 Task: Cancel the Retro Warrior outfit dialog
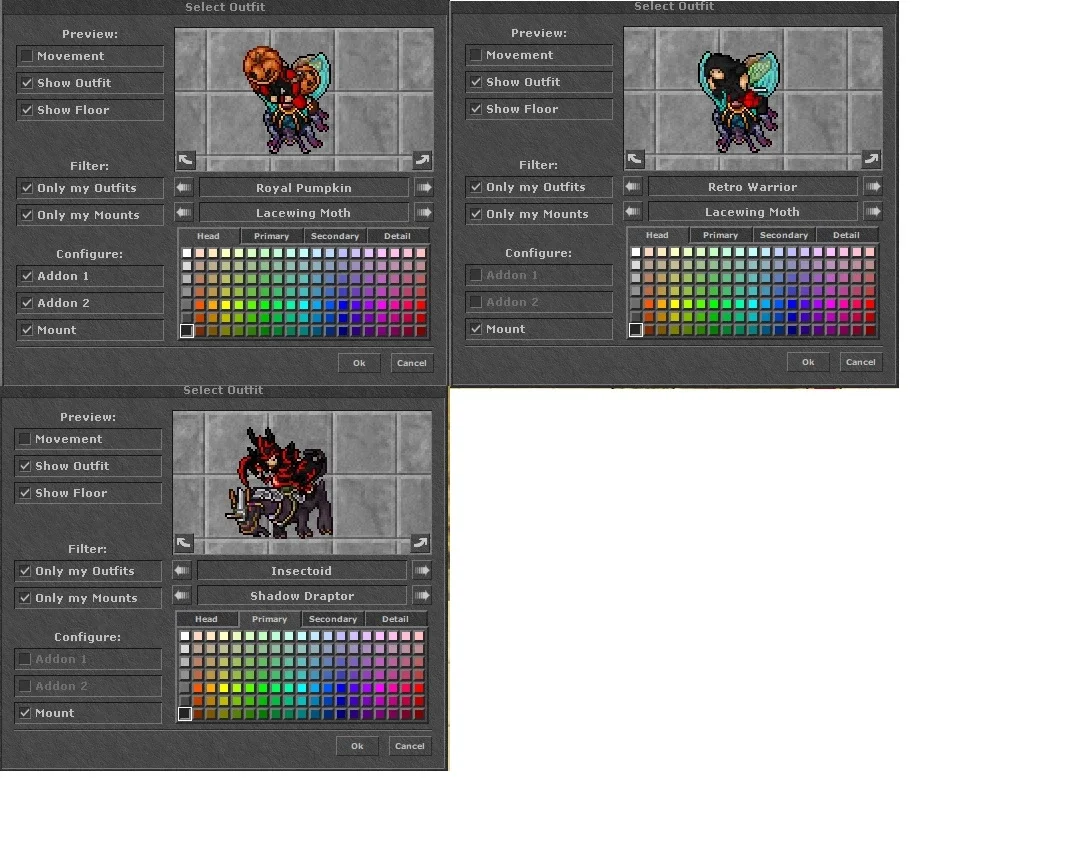click(x=861, y=362)
